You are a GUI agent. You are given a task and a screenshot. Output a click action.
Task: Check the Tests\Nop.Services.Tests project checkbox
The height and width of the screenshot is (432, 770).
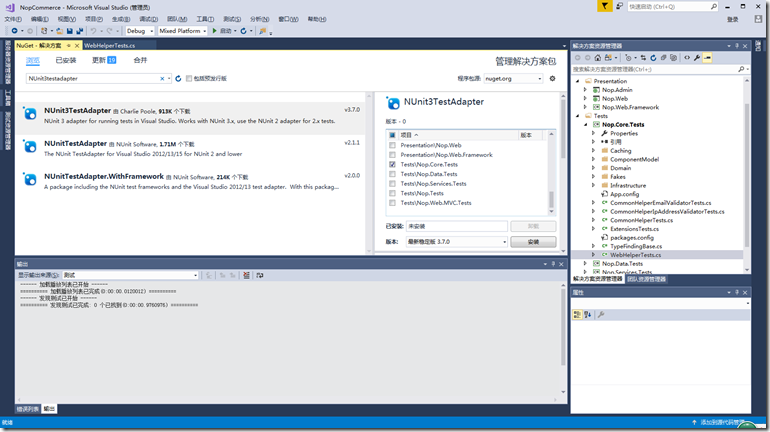(392, 184)
